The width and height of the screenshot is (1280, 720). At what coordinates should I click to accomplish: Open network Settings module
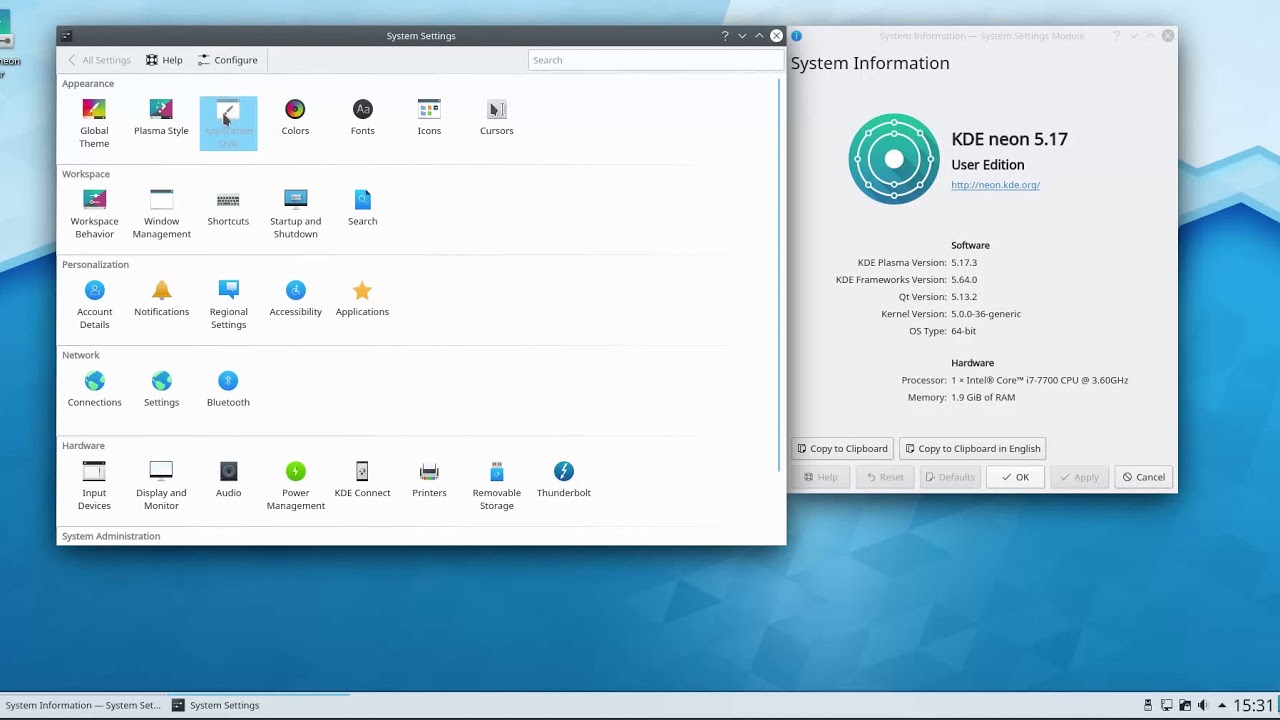pyautogui.click(x=161, y=389)
